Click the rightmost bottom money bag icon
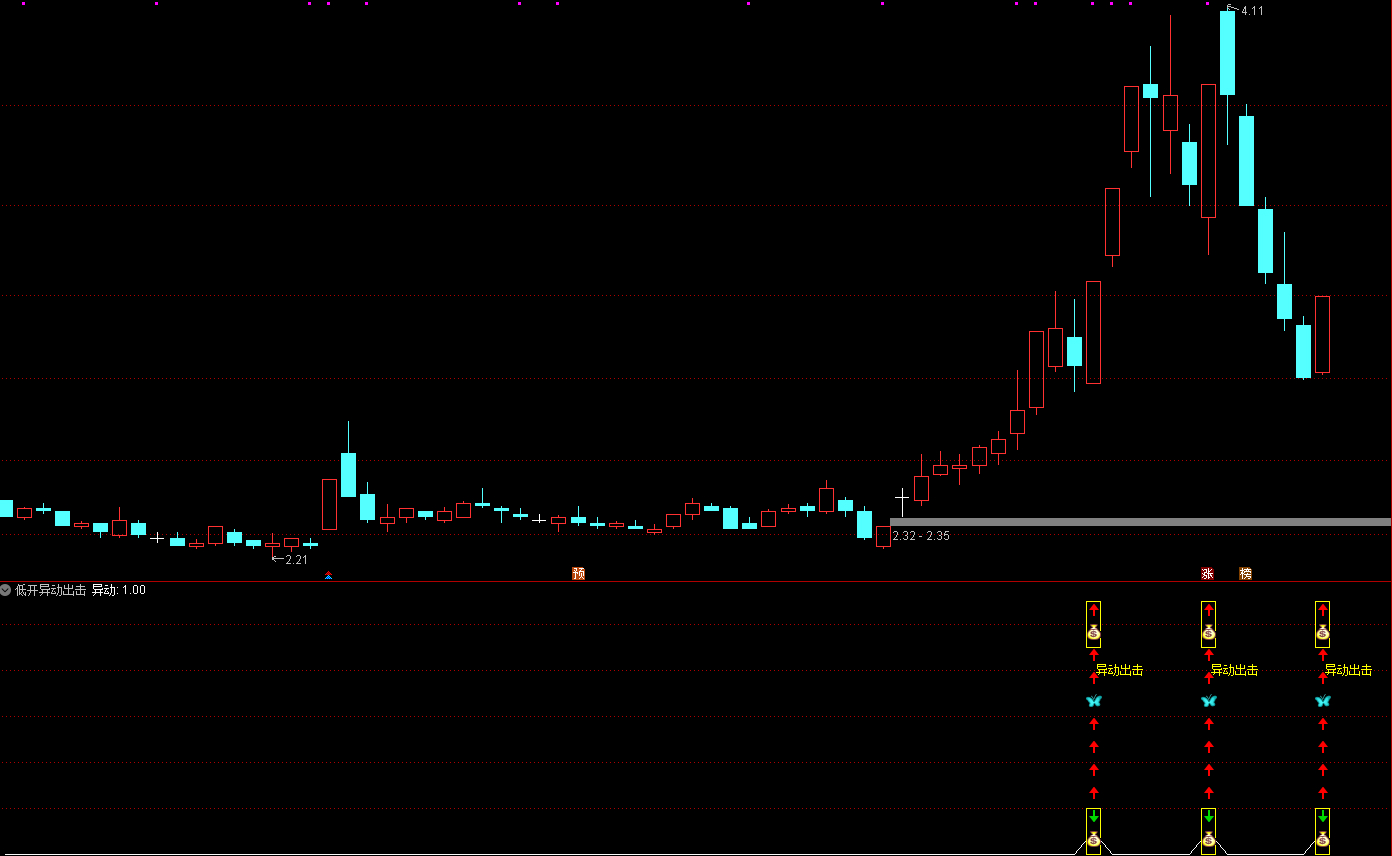The image size is (1392, 856). click(1322, 840)
